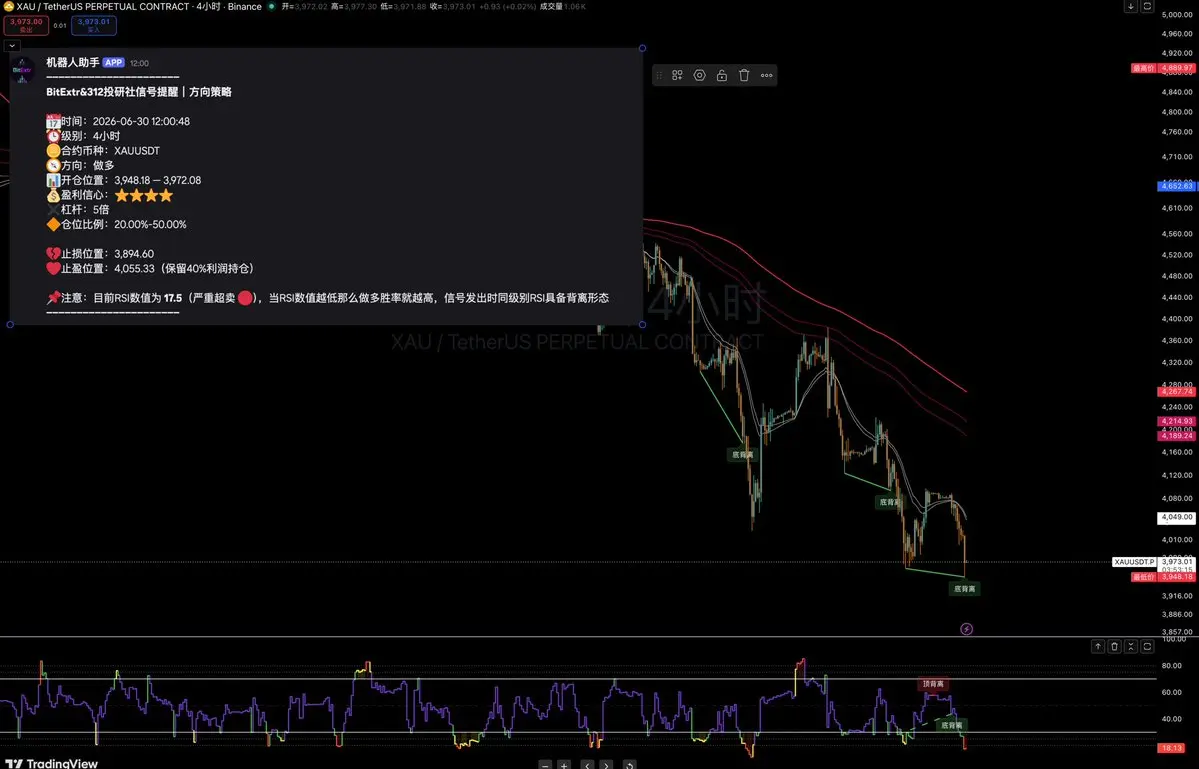The height and width of the screenshot is (769, 1199).
Task: Open the XAU / TetherUS PERPETUAL CONTRACT symbol title
Action: click(103, 6)
